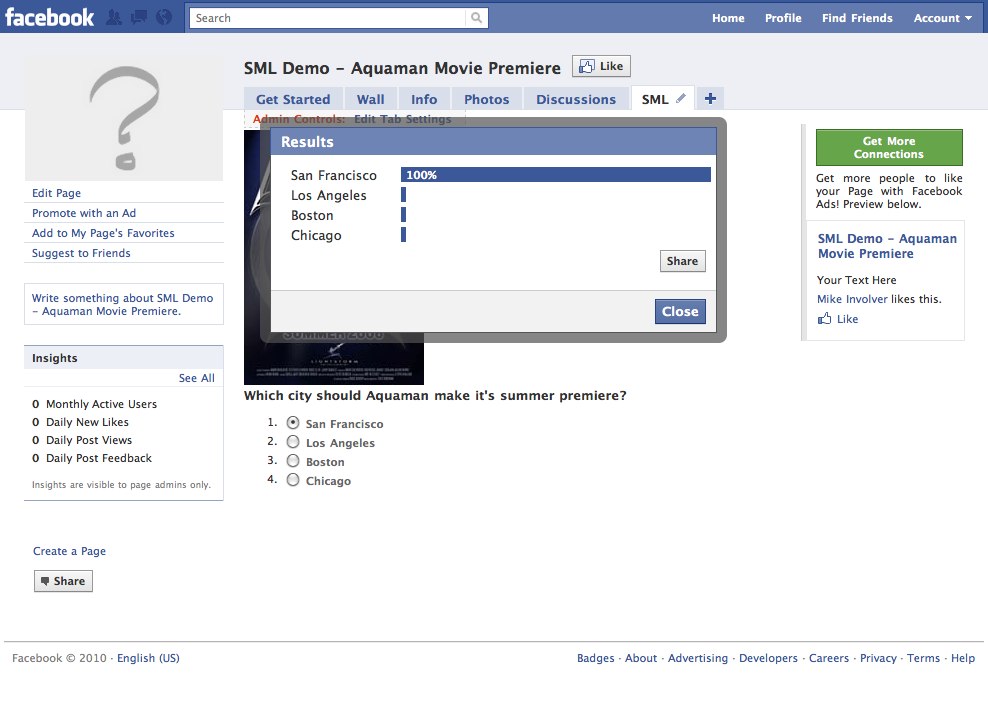Open Find Friends in top navigation
The image size is (988, 702).
tap(857, 18)
